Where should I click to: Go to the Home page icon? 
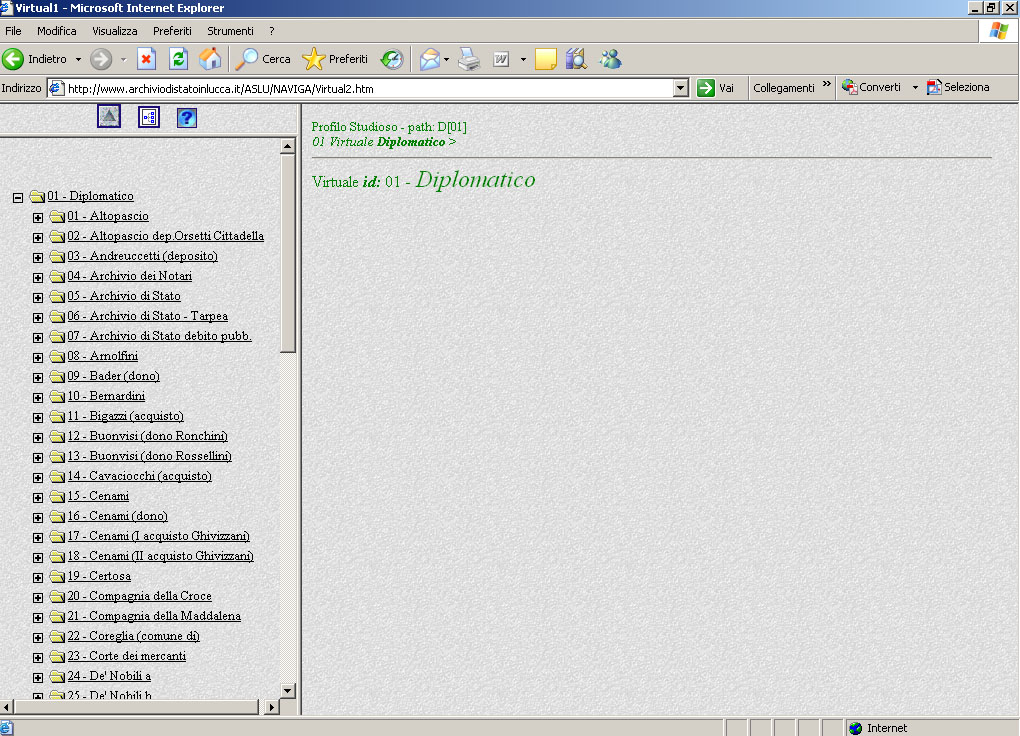(210, 59)
